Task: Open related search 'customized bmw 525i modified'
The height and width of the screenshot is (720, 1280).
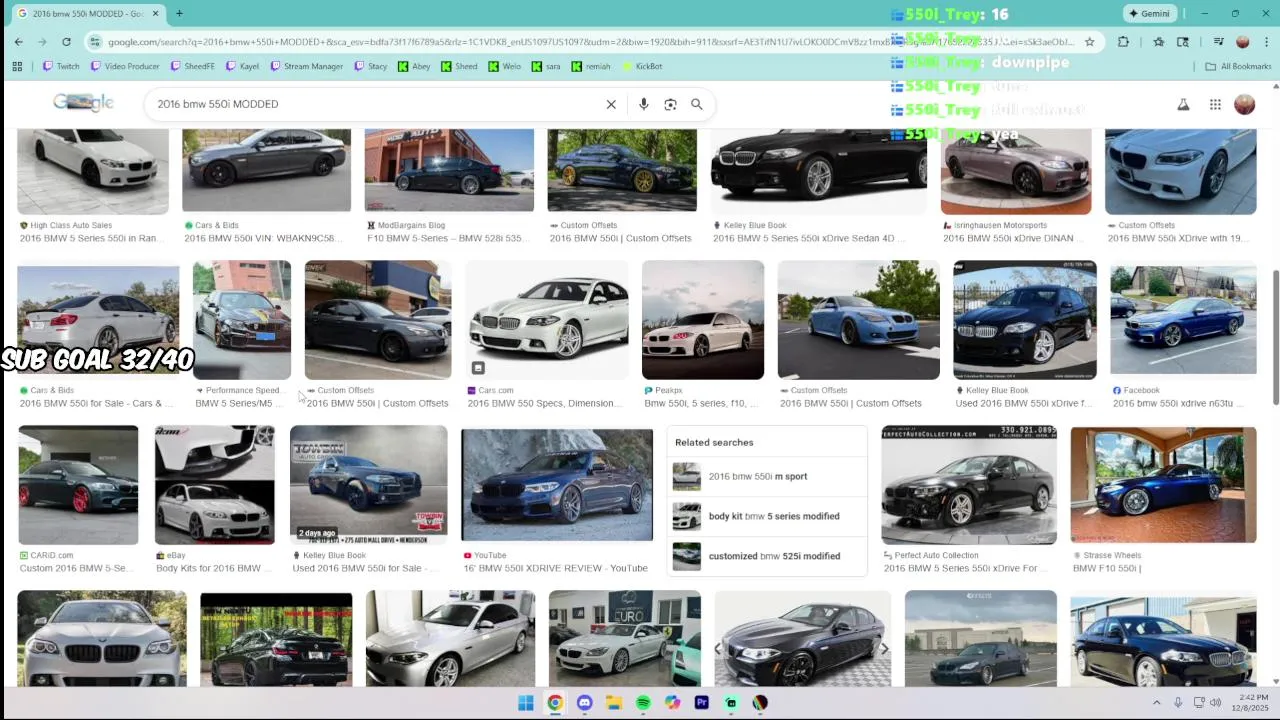Action: tap(767, 556)
